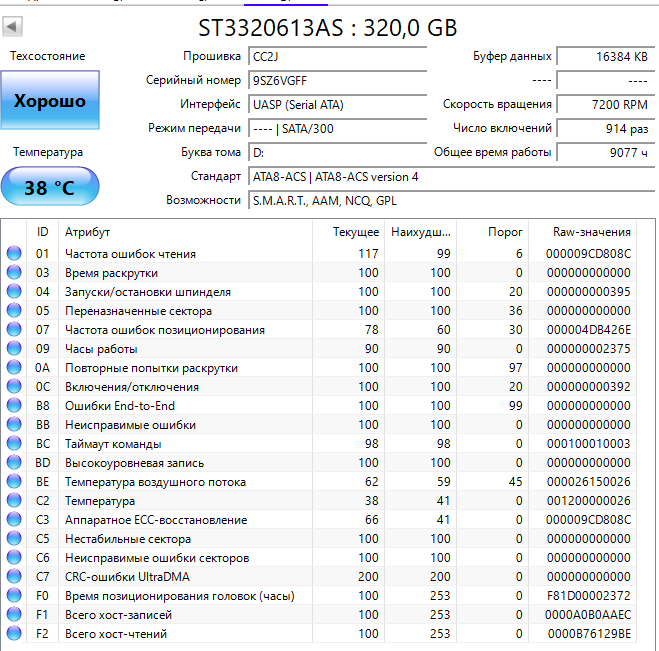Click status orb beside Часы работы row

(14, 348)
